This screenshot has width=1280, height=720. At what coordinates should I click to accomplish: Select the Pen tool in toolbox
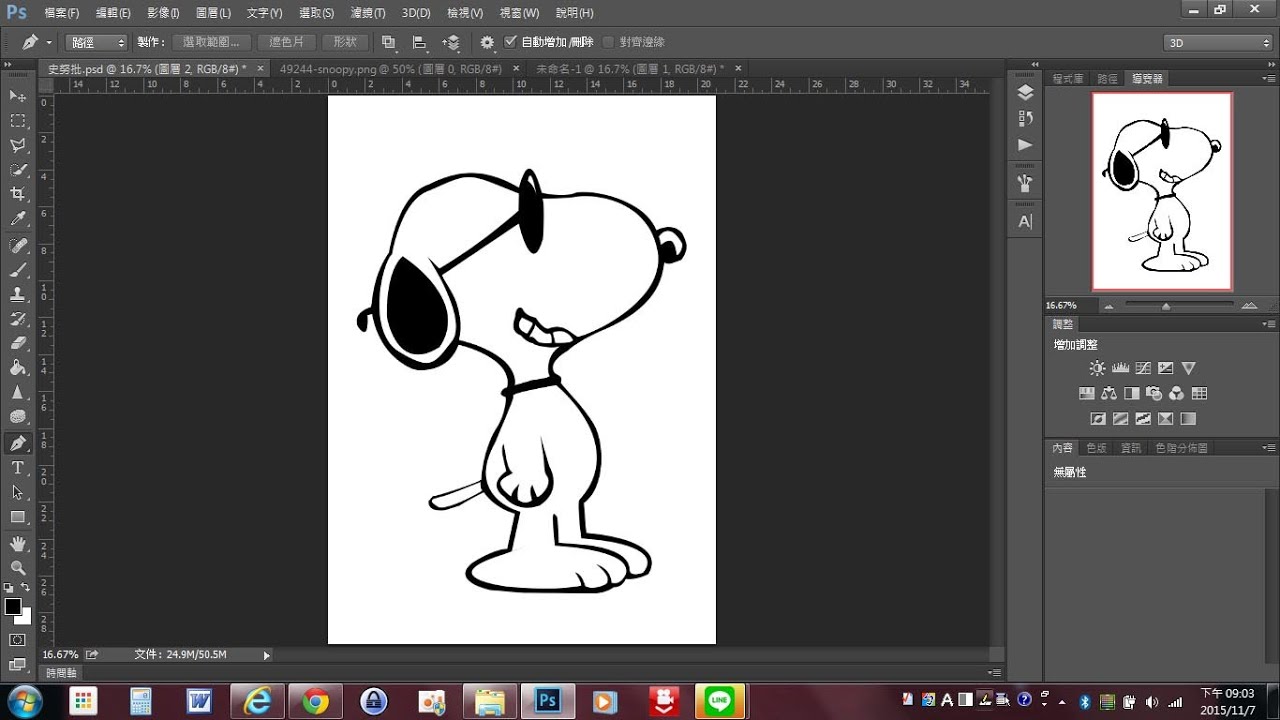click(18, 443)
